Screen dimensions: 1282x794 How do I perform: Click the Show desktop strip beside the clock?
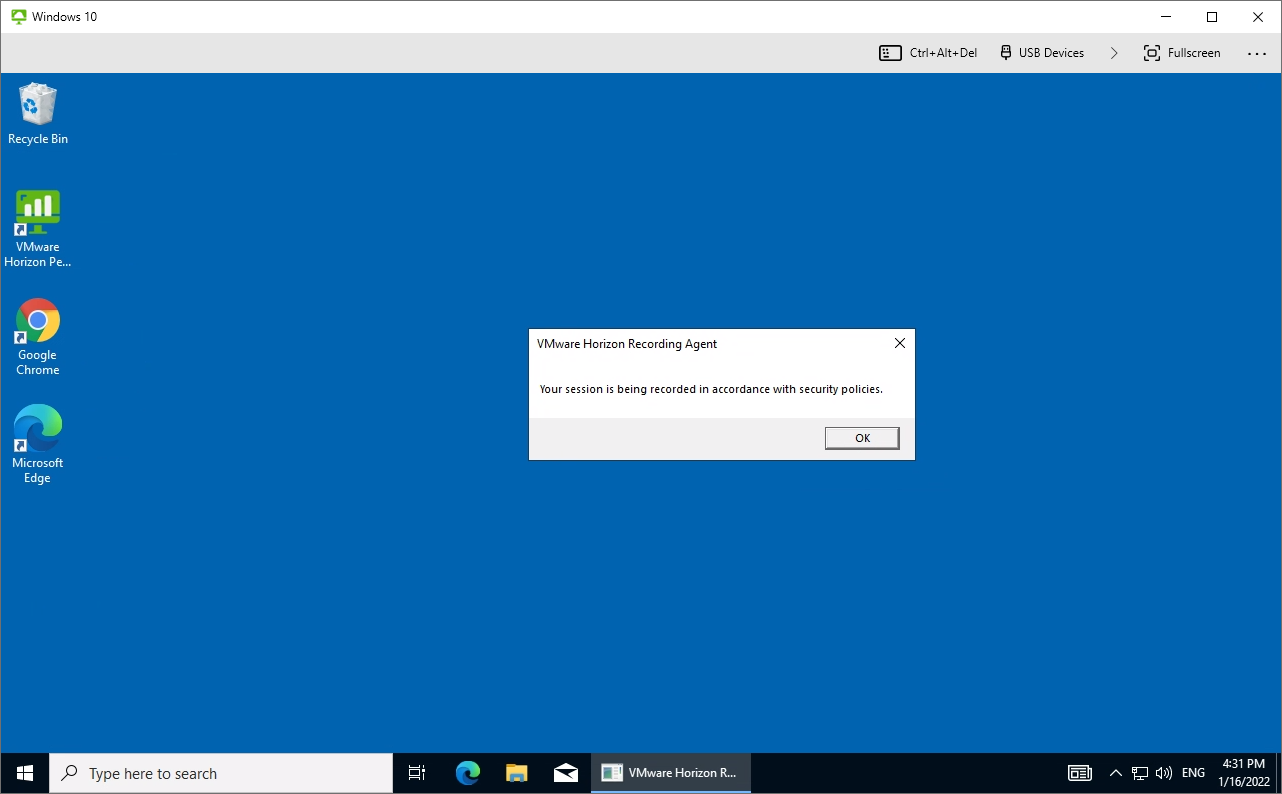(x=1278, y=773)
